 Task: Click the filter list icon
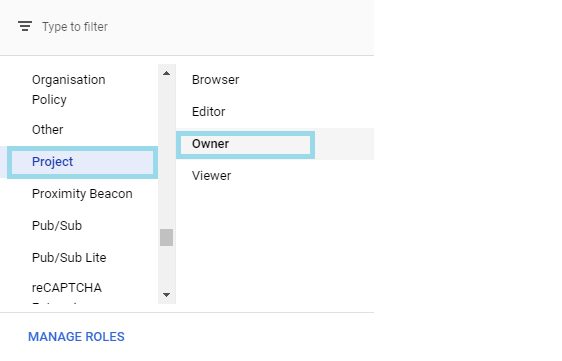(25, 26)
